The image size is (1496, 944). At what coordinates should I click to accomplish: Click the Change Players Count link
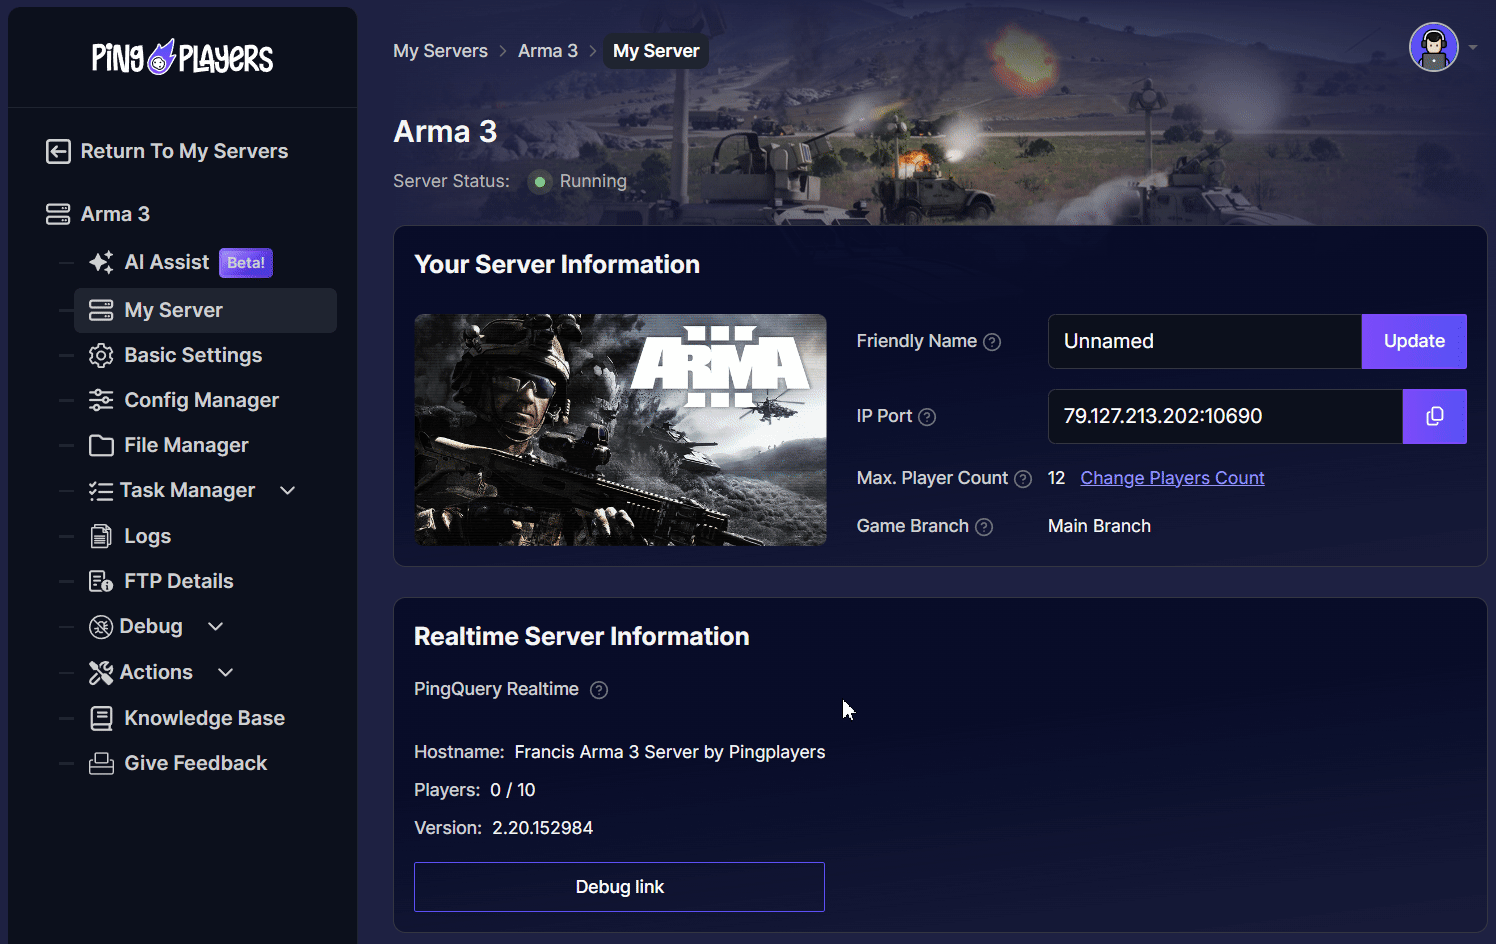click(x=1172, y=478)
